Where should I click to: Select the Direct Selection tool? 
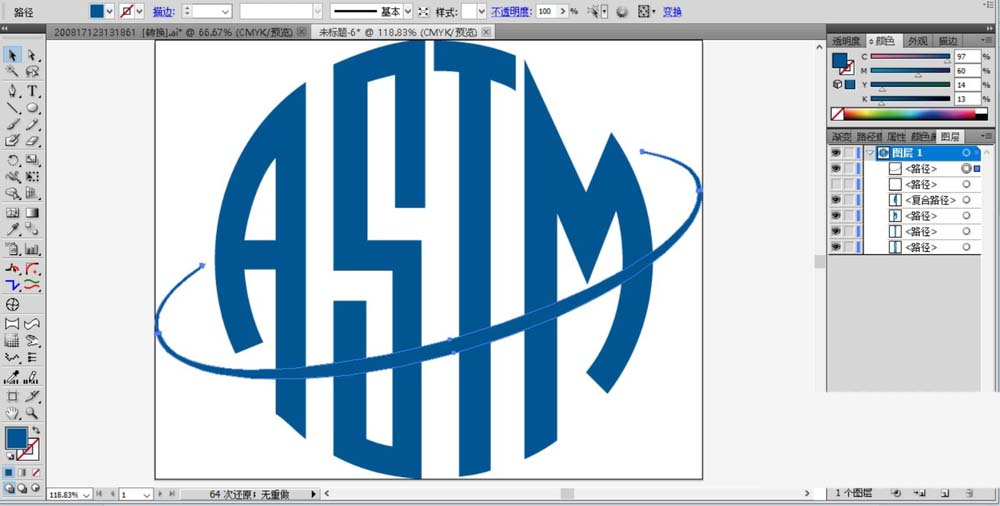33,56
